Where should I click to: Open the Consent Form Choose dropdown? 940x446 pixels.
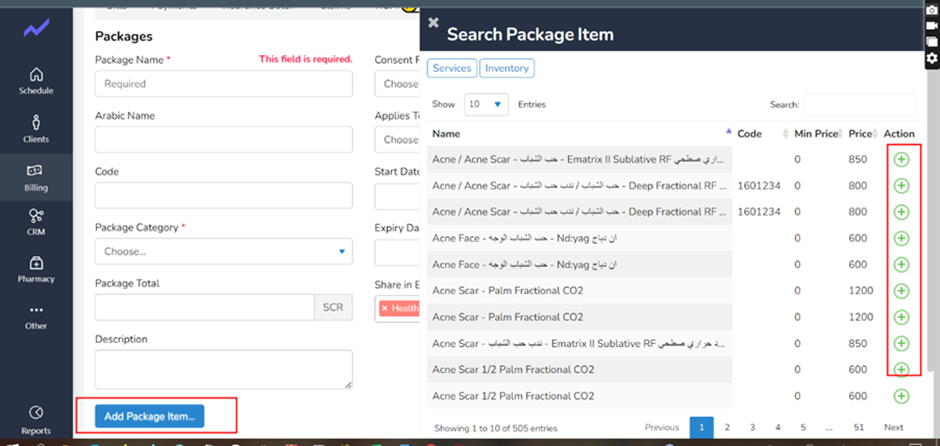397,83
